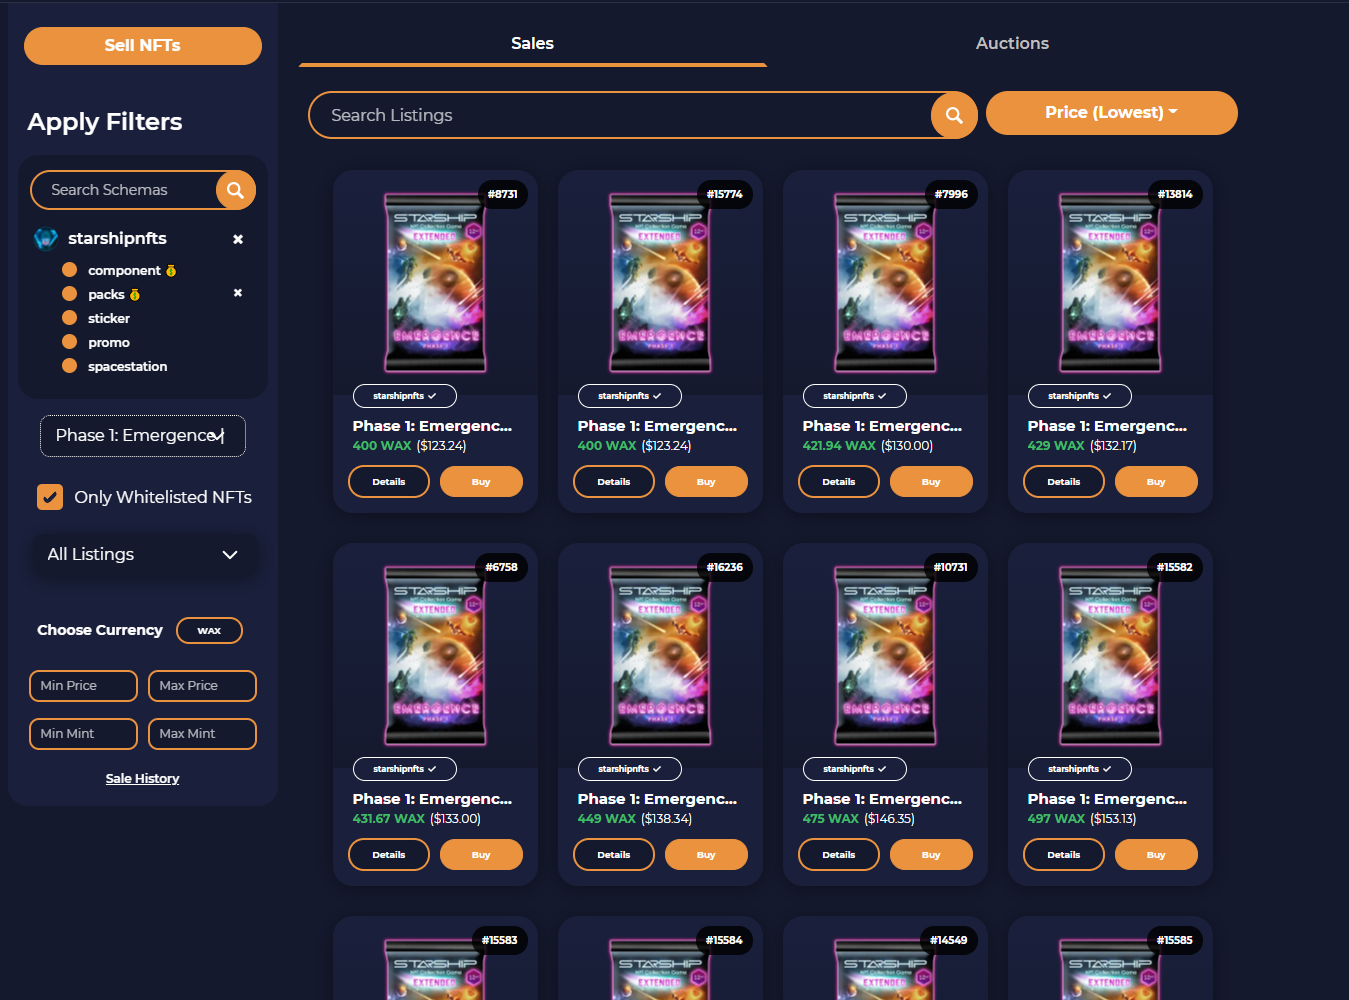1349x1000 pixels.
Task: Click the Max Mint input field
Action: click(x=202, y=734)
